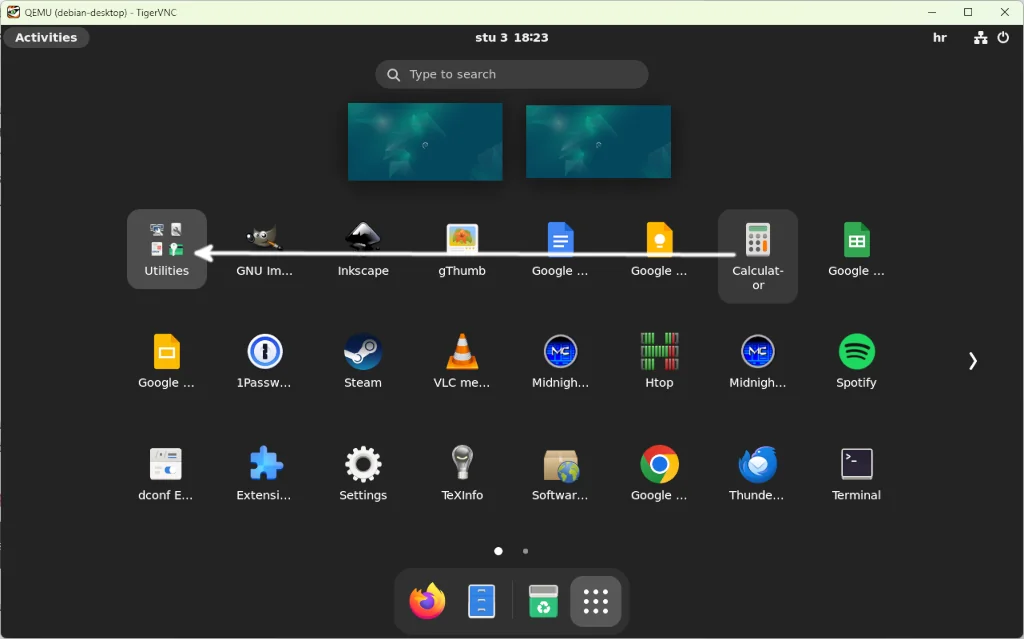Start the Htop system monitor
Viewport: 1024px width, 639px height.
(x=658, y=352)
